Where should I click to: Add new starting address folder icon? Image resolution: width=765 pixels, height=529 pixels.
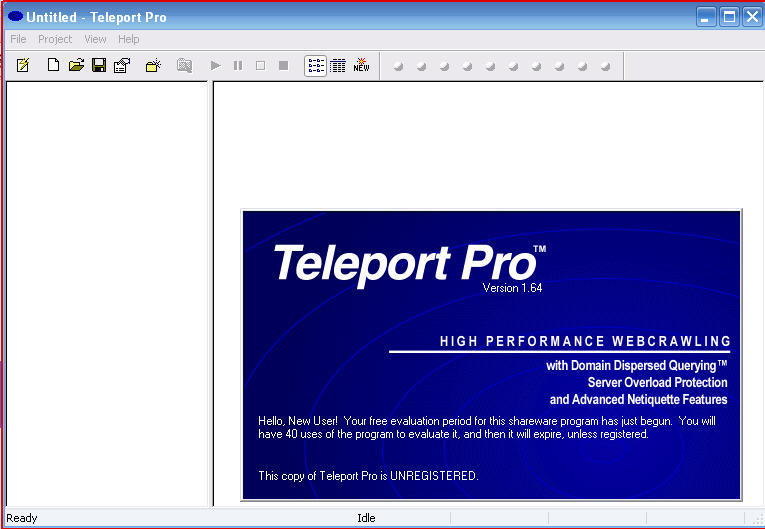coord(153,65)
